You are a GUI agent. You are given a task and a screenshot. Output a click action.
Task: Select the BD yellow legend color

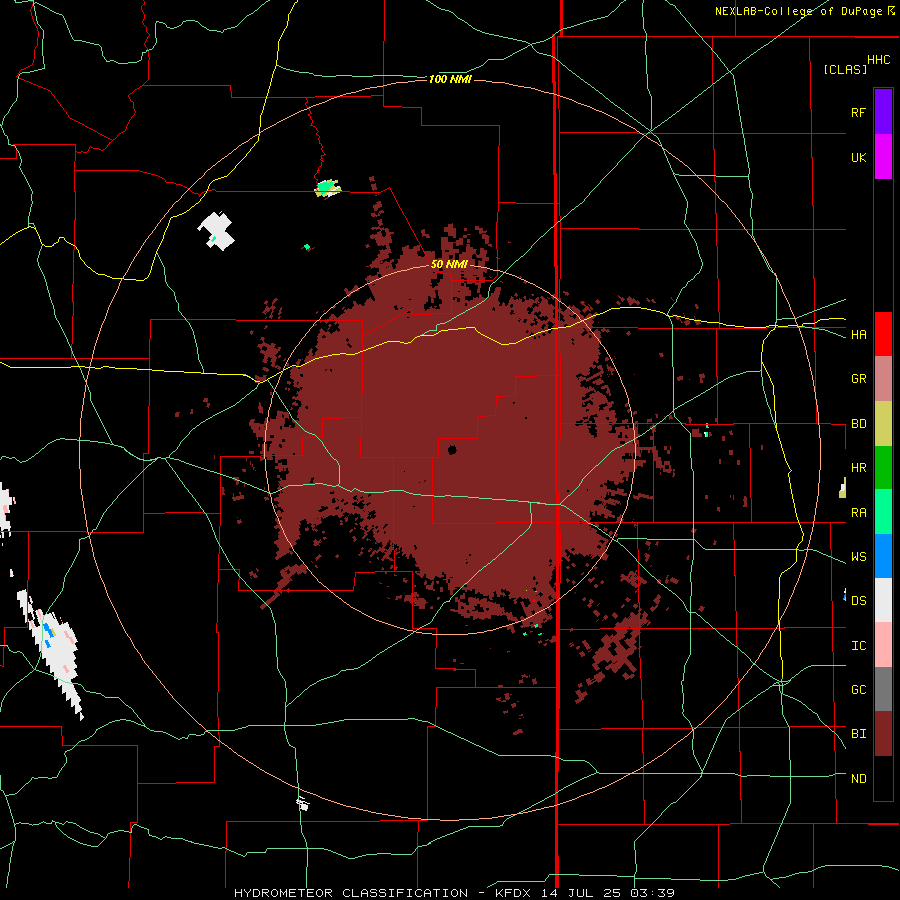coord(883,423)
